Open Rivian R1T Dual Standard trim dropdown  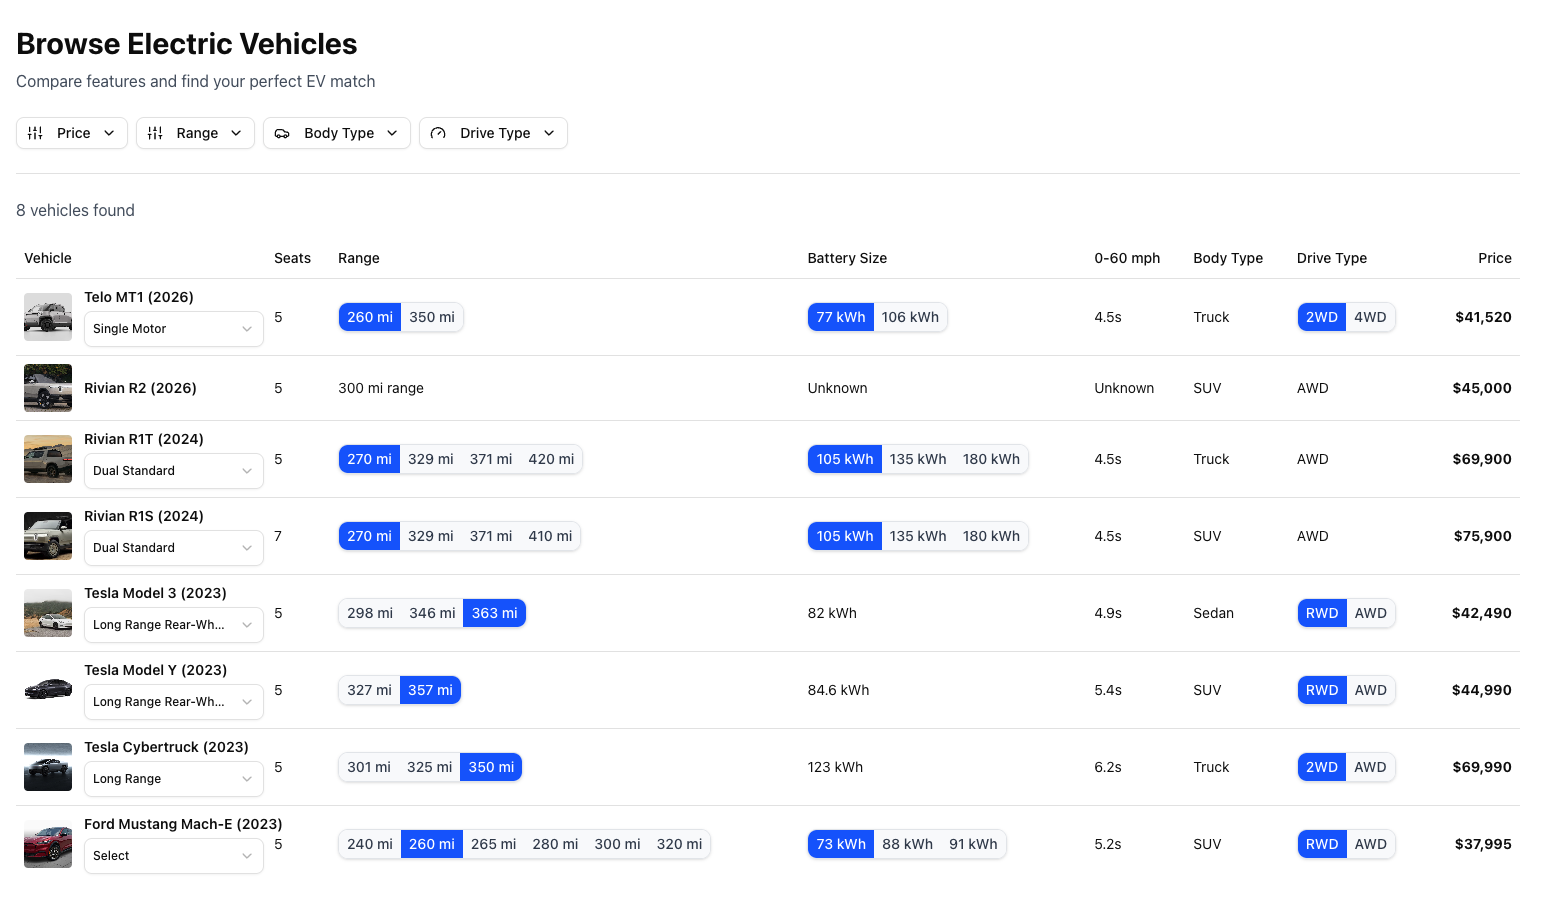pos(174,471)
